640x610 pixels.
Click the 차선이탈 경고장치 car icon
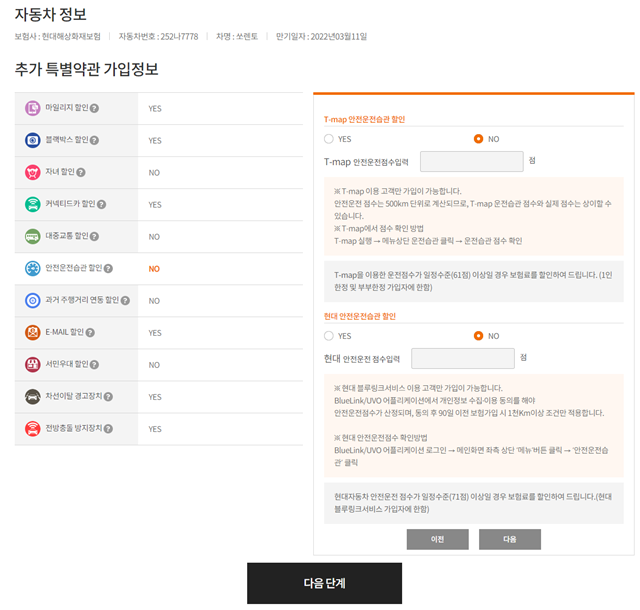(33, 396)
